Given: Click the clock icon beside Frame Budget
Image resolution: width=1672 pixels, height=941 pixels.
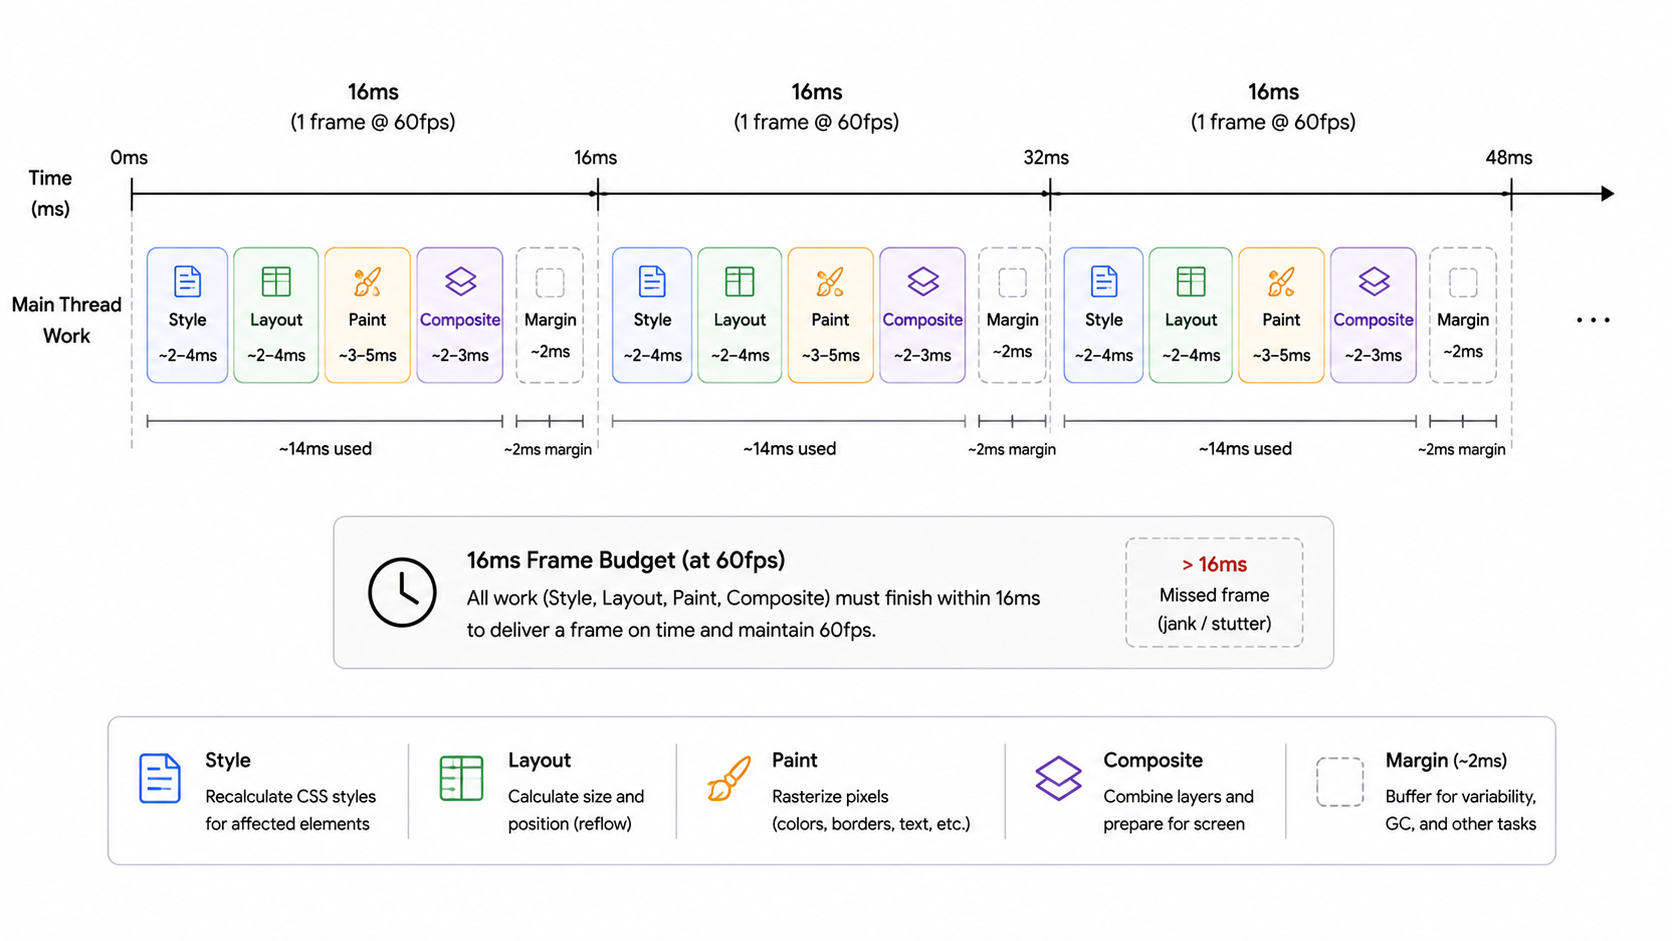Looking at the screenshot, I should coord(402,592).
